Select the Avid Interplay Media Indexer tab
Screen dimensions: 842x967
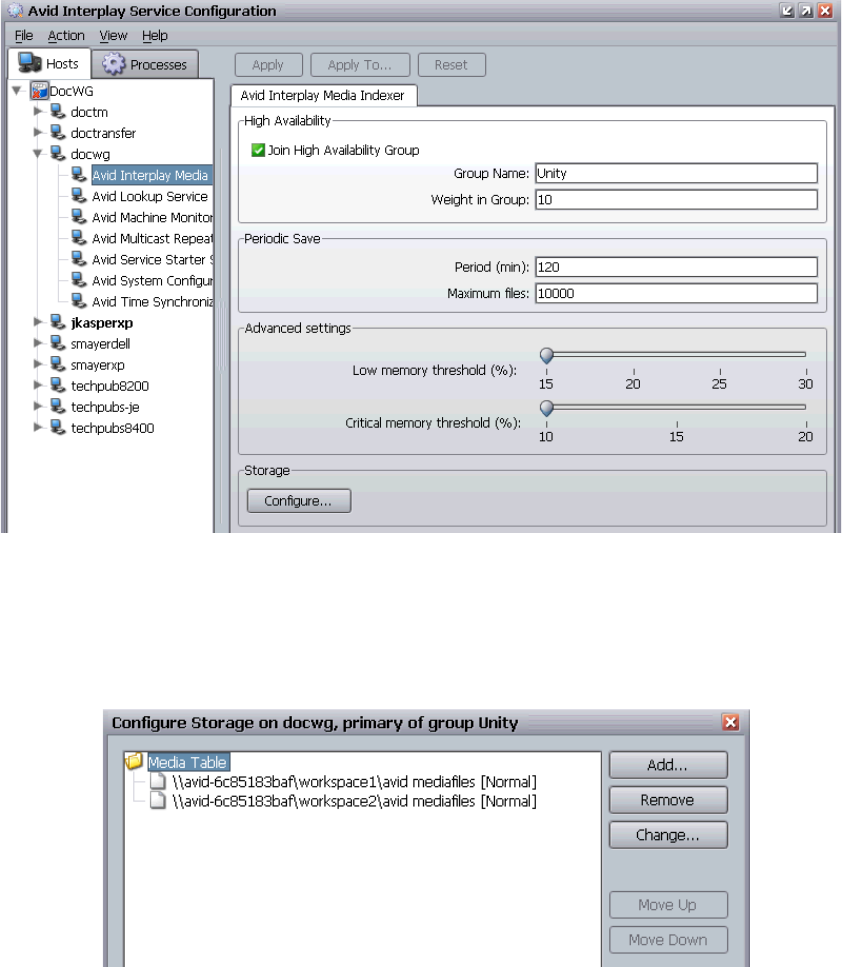[323, 96]
